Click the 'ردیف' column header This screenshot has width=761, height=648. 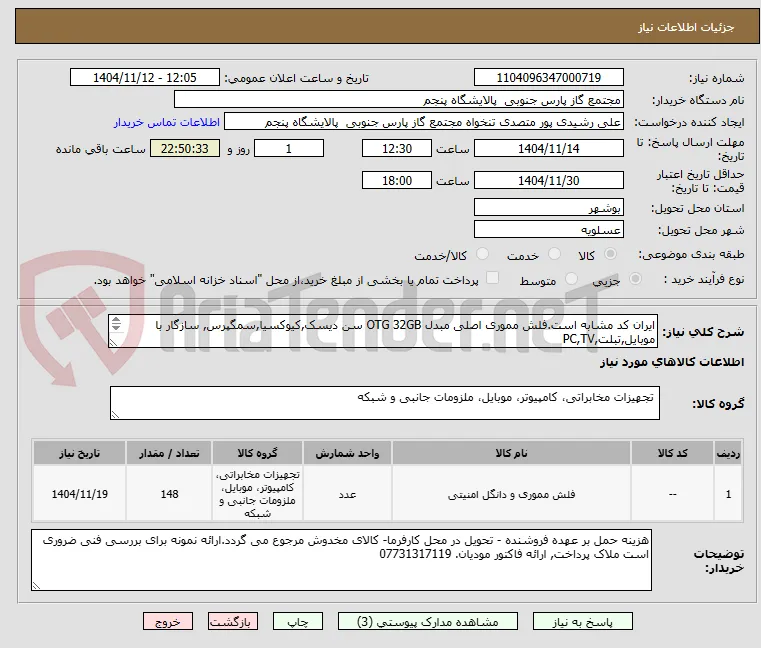click(728, 453)
